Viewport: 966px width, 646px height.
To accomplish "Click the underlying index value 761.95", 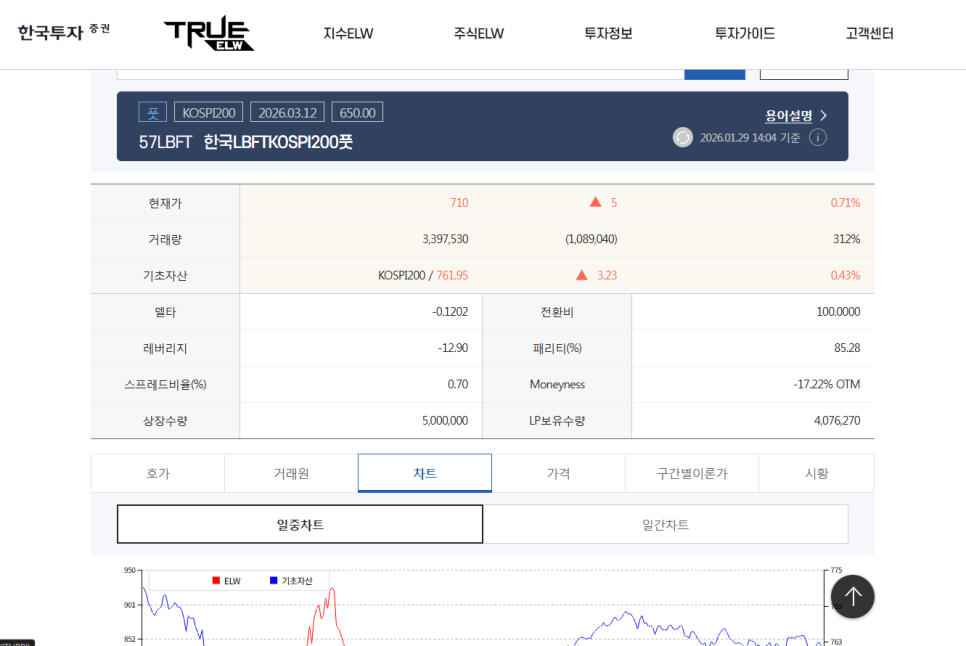I will coord(452,275).
